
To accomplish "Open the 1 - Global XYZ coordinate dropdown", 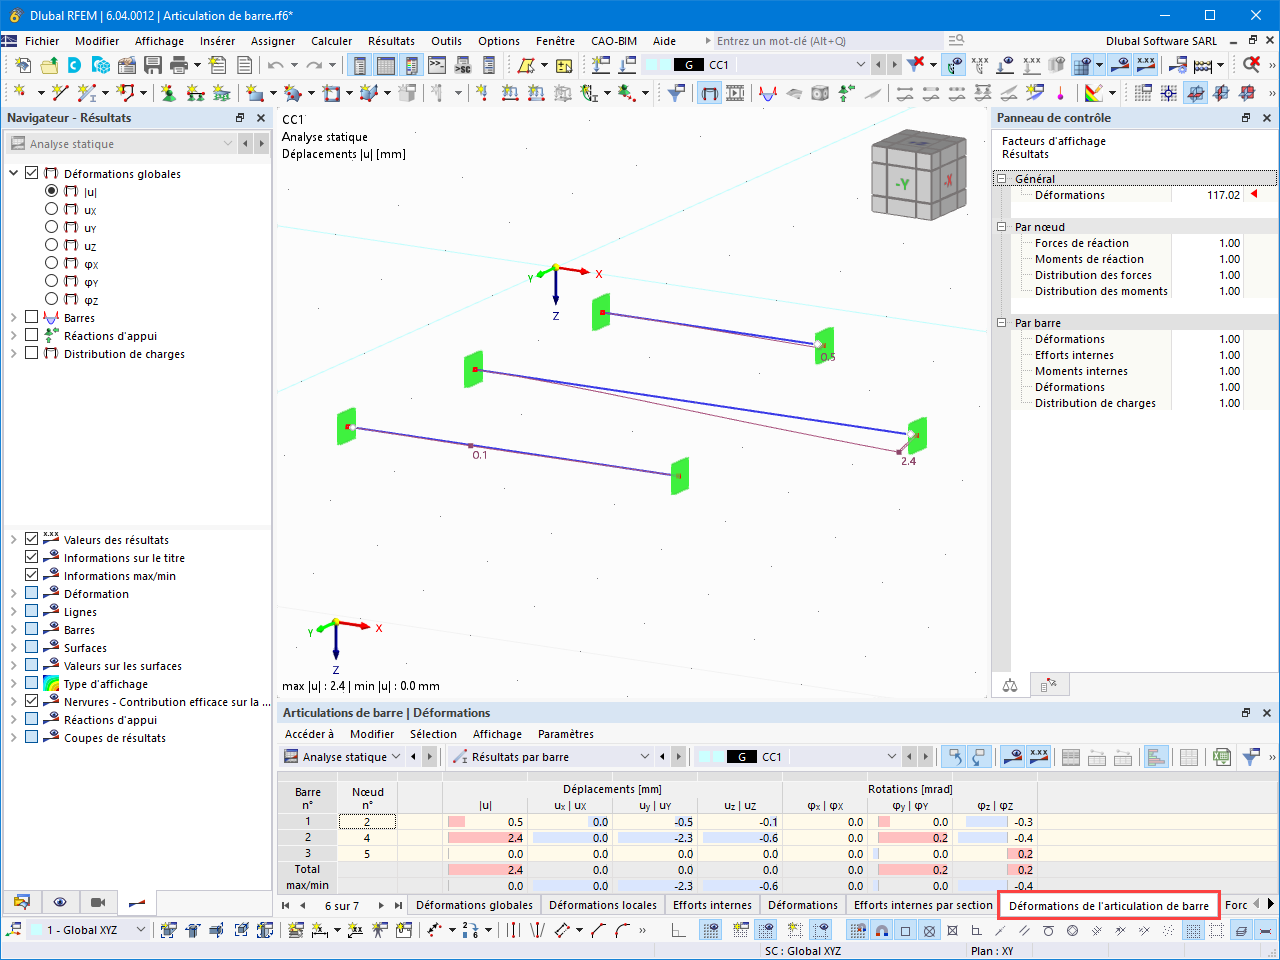I will pyautogui.click(x=140, y=930).
